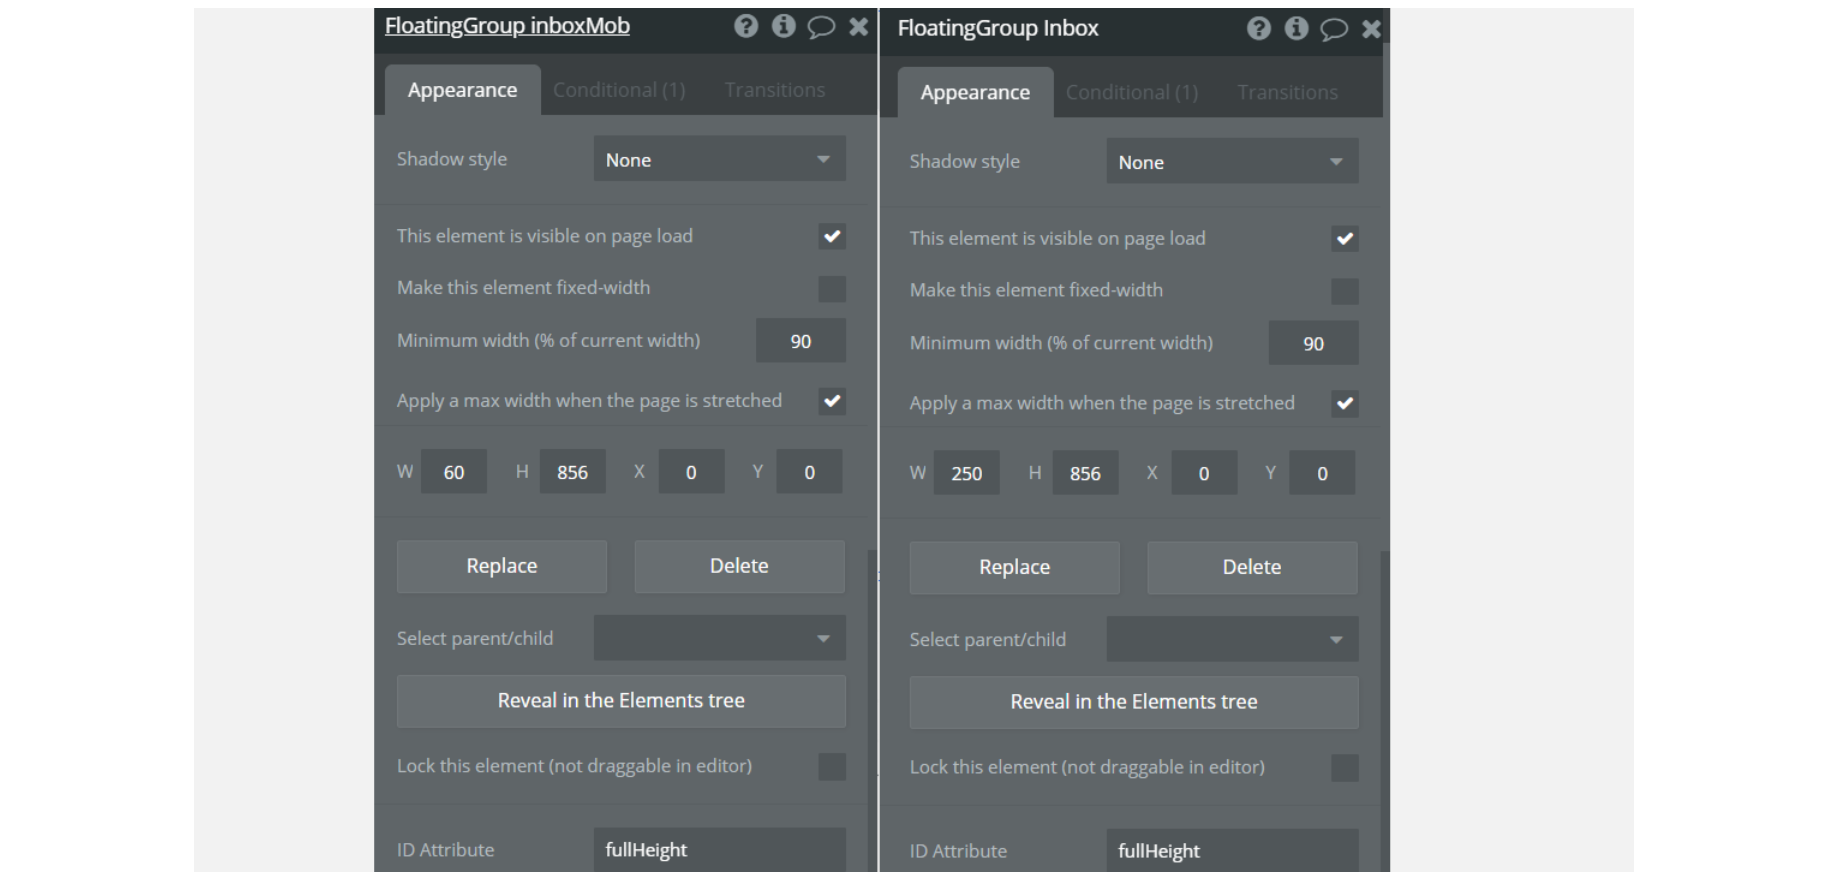
Task: Toggle apply max width checkbox in inboxMob panel
Action: pyautogui.click(x=832, y=401)
